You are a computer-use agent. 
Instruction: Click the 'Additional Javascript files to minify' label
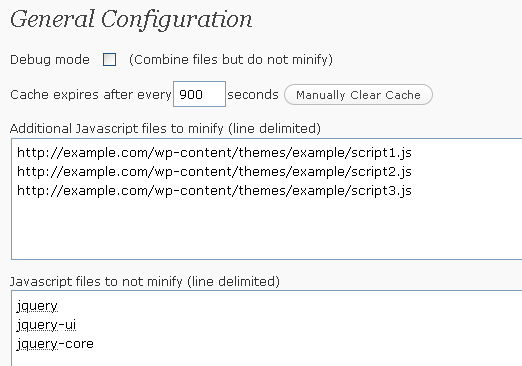165,128
